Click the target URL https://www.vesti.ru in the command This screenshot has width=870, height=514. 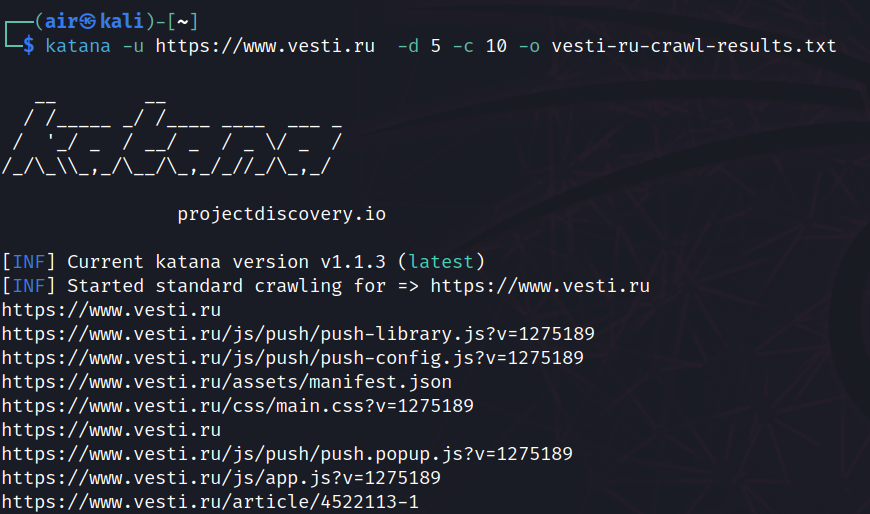tap(265, 46)
